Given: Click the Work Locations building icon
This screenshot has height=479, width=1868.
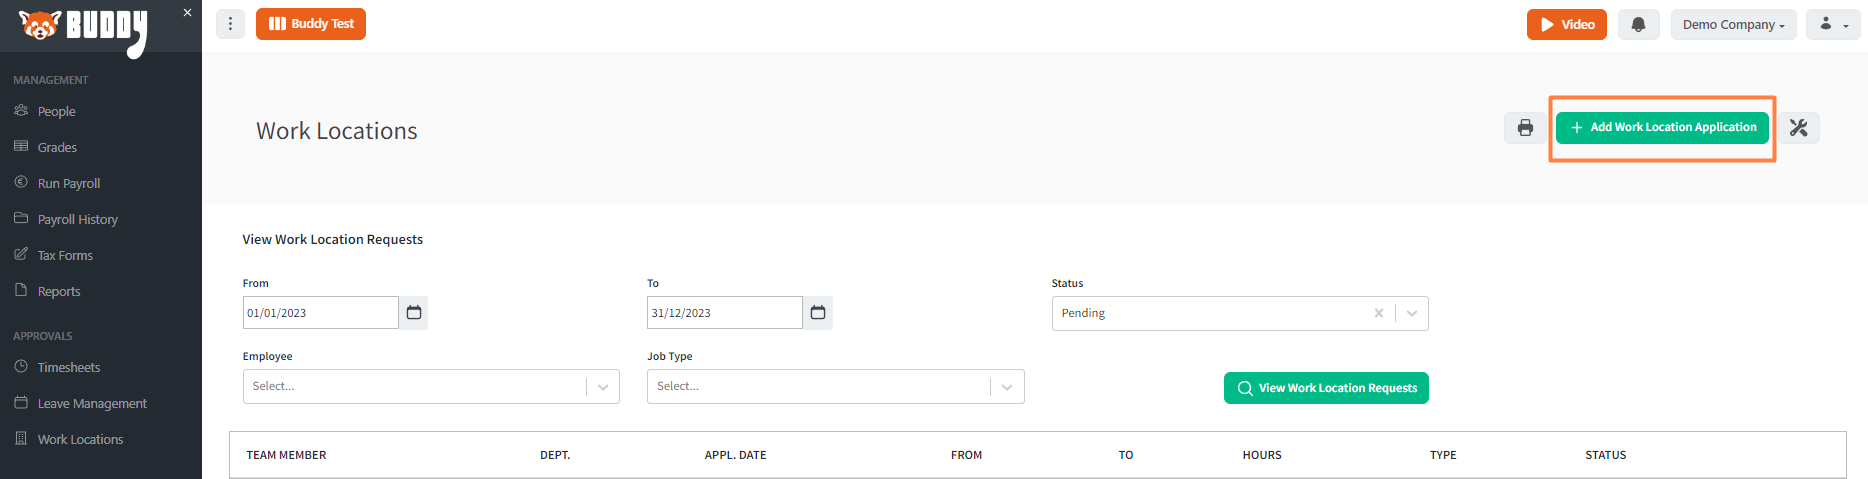Looking at the screenshot, I should [21, 438].
